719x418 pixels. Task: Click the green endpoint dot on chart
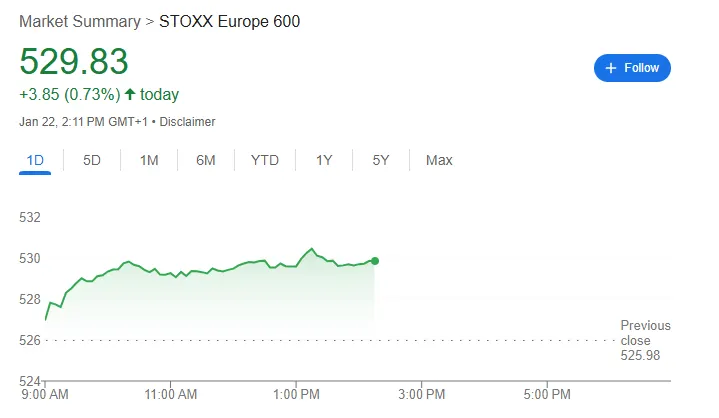pos(374,261)
